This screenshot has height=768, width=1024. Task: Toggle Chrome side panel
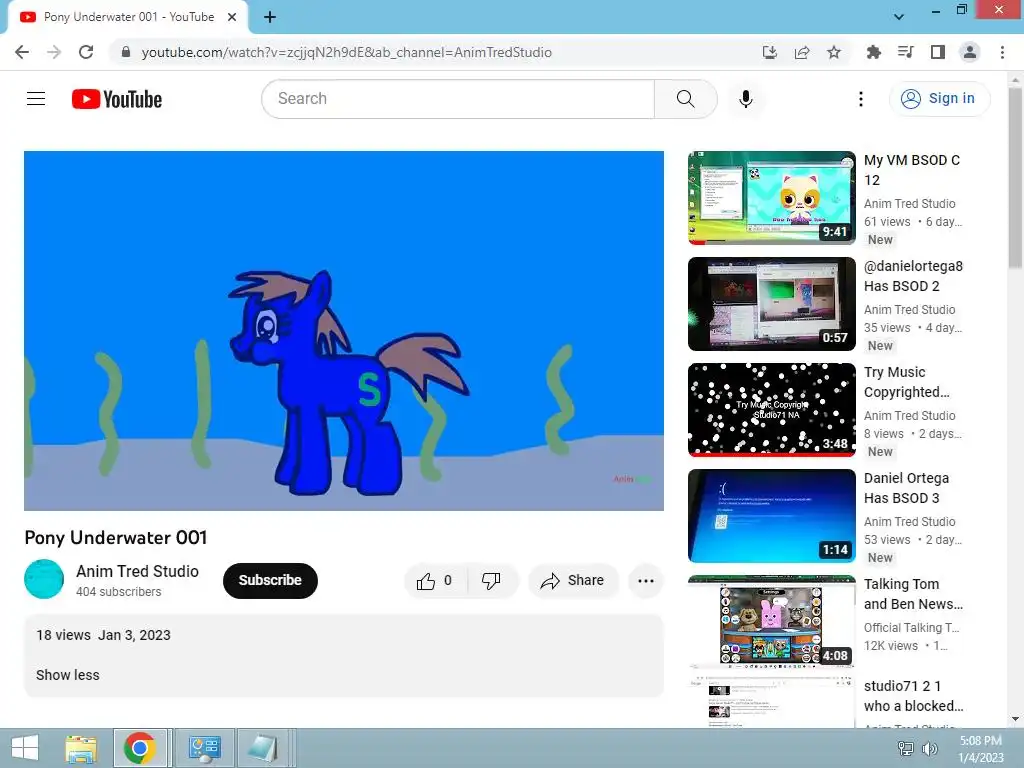938,52
